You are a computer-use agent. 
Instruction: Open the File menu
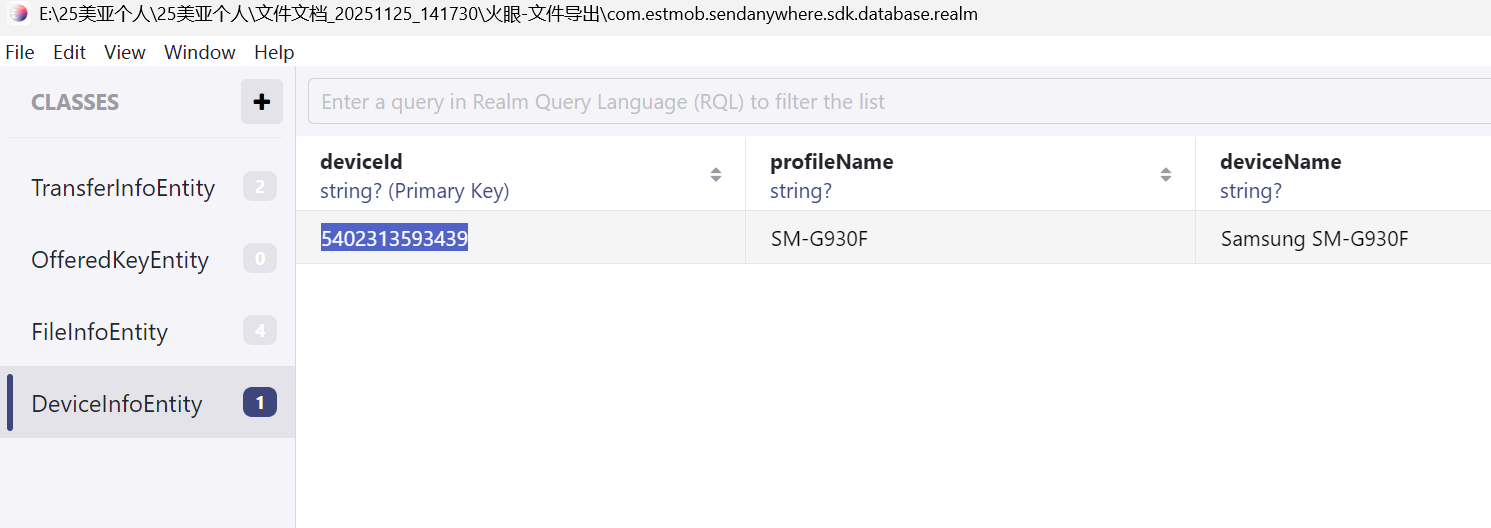(x=20, y=52)
